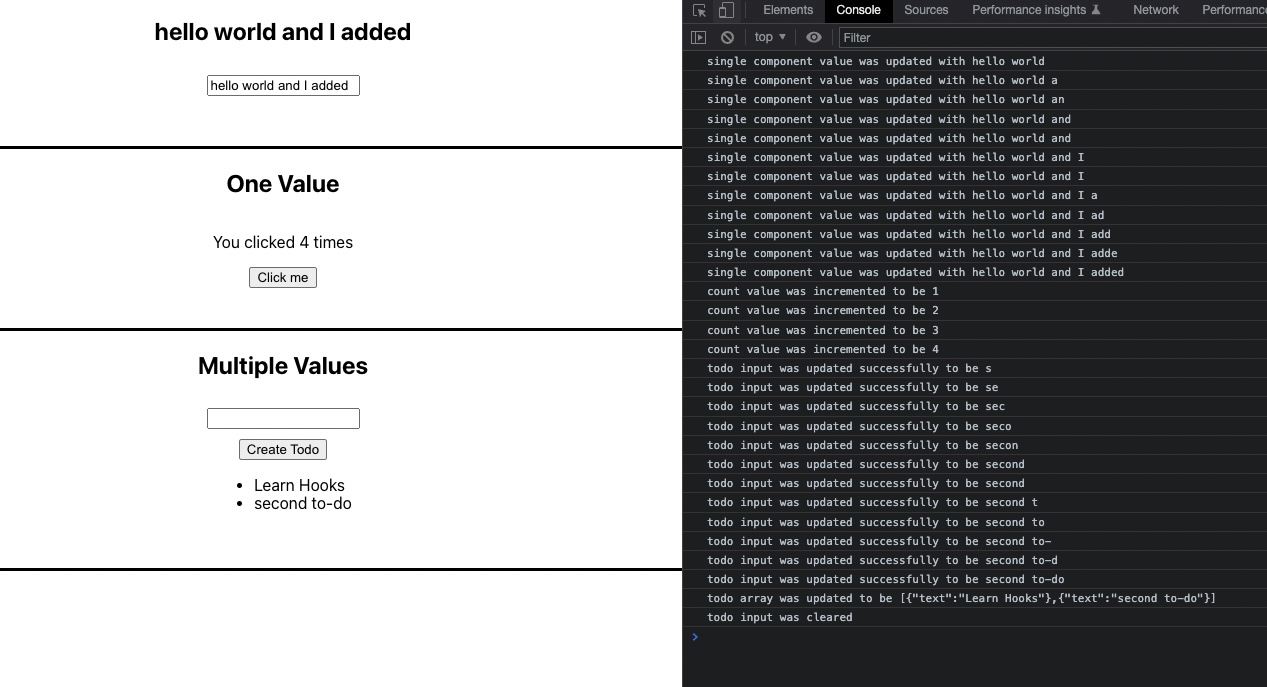Open the Sources tab
The width and height of the screenshot is (1267, 687).
pyautogui.click(x=926, y=10)
